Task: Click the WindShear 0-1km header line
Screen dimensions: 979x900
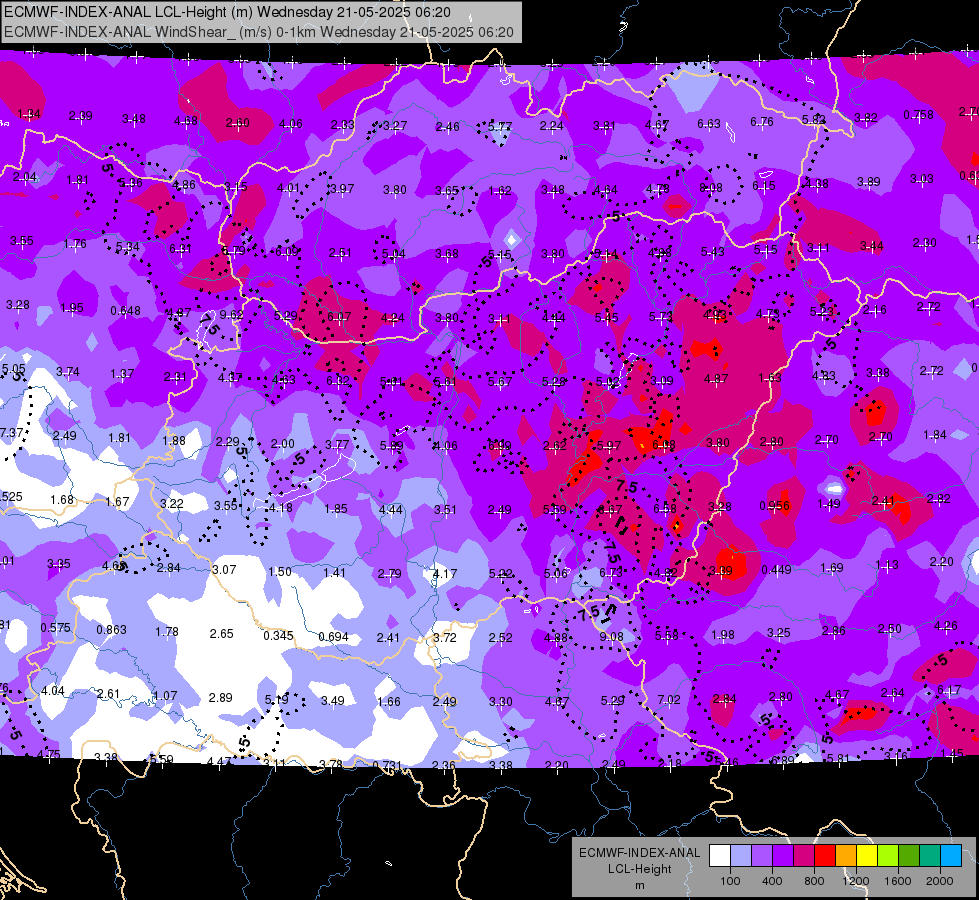Action: tap(259, 32)
